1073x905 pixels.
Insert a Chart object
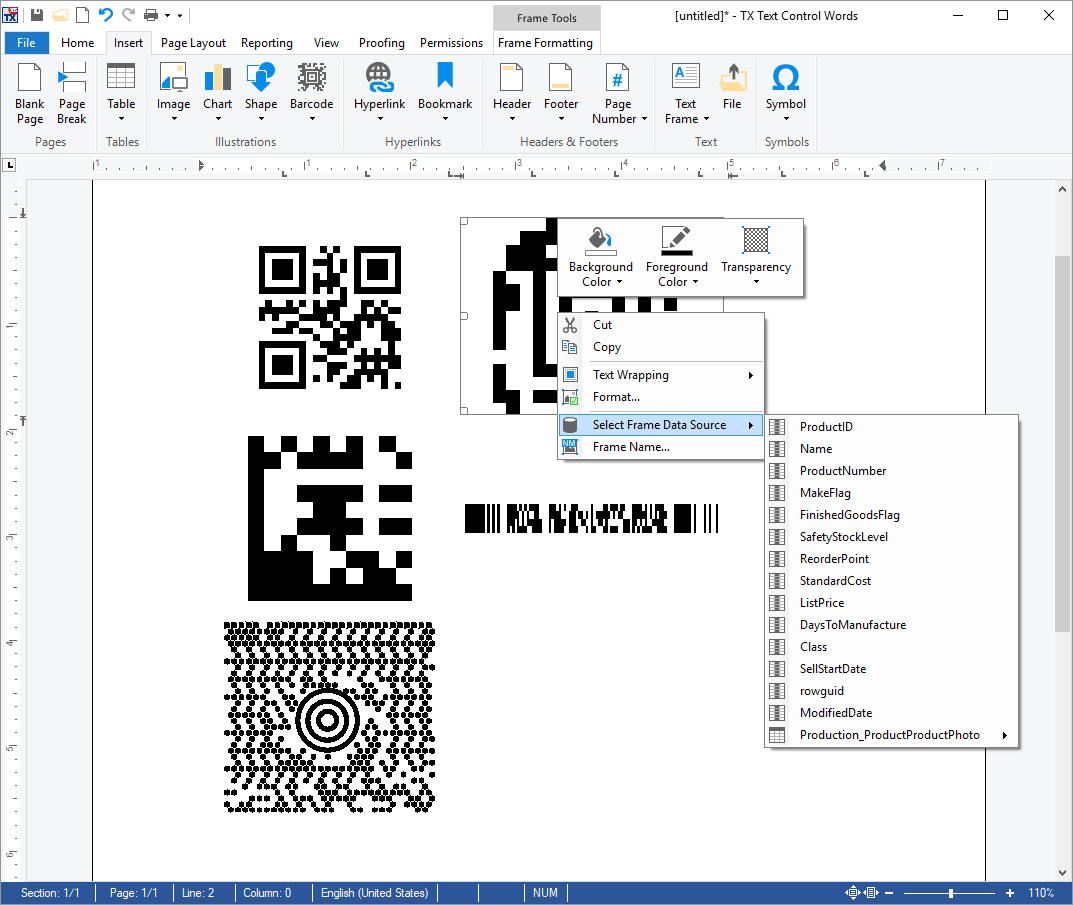(x=218, y=94)
